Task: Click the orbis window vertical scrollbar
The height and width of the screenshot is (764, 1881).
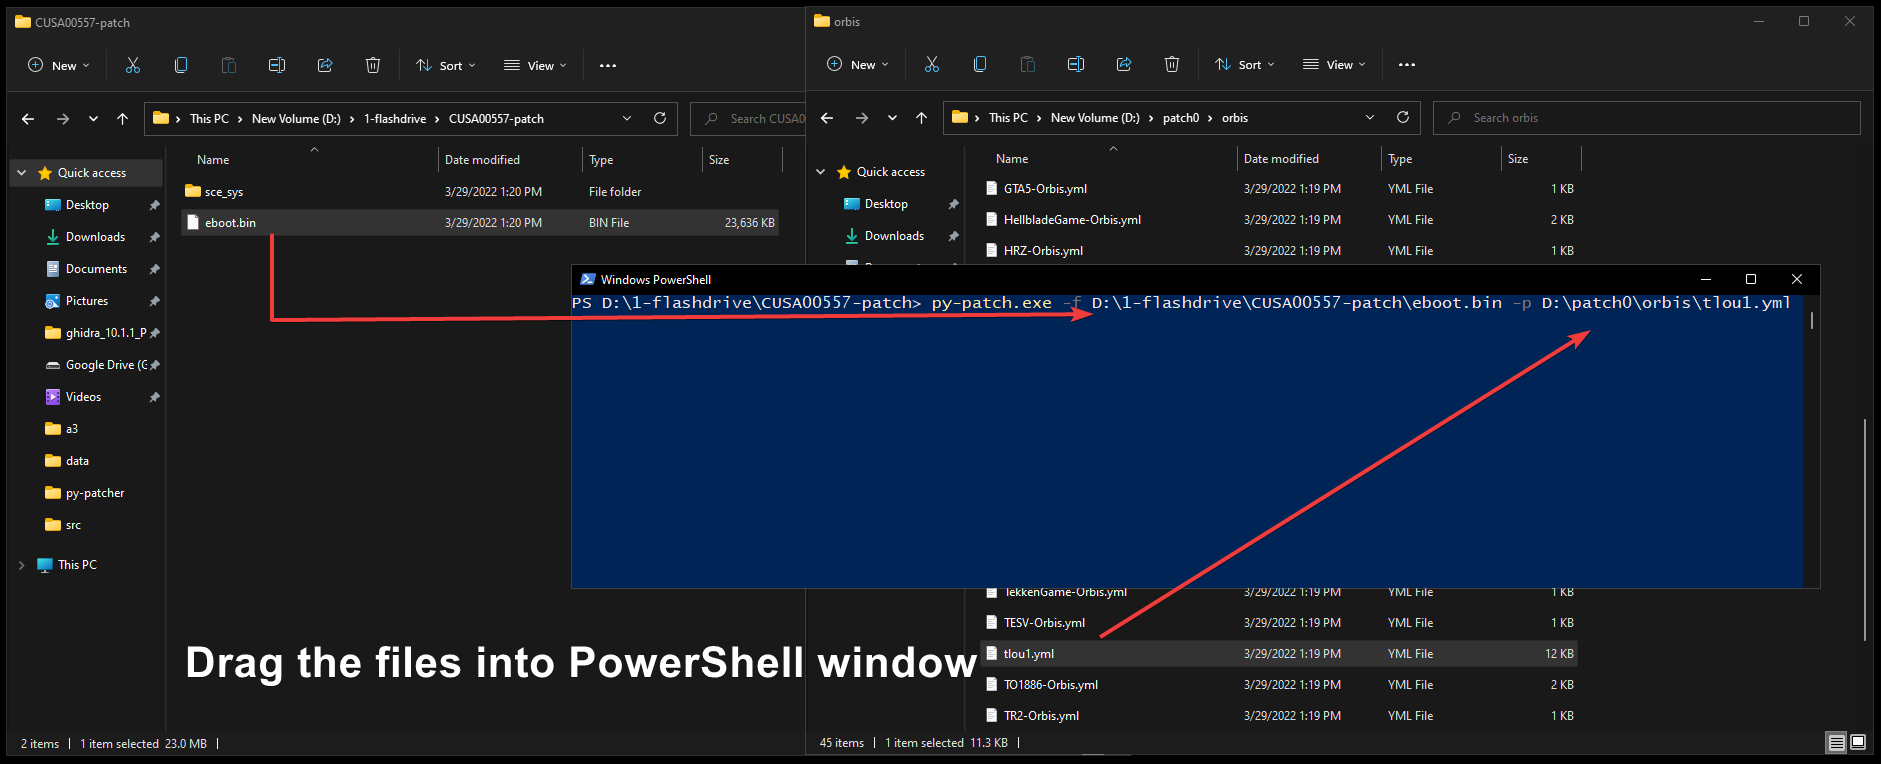Action: (x=1865, y=530)
